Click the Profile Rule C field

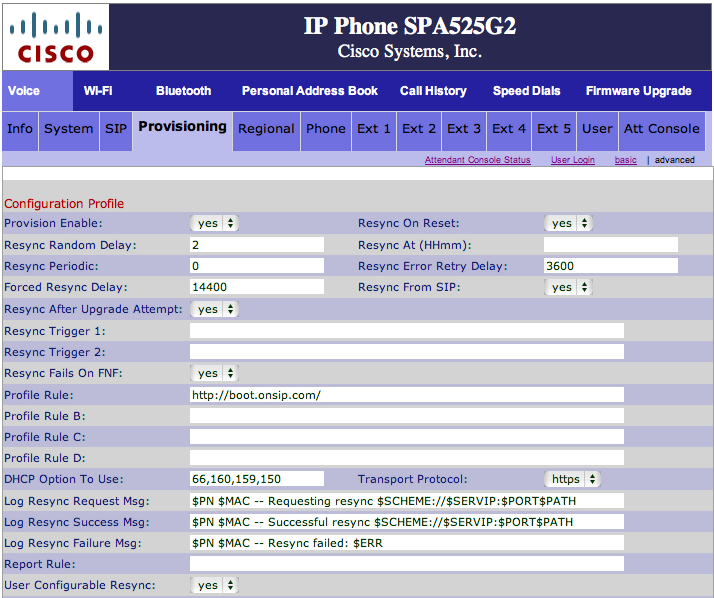tap(407, 437)
